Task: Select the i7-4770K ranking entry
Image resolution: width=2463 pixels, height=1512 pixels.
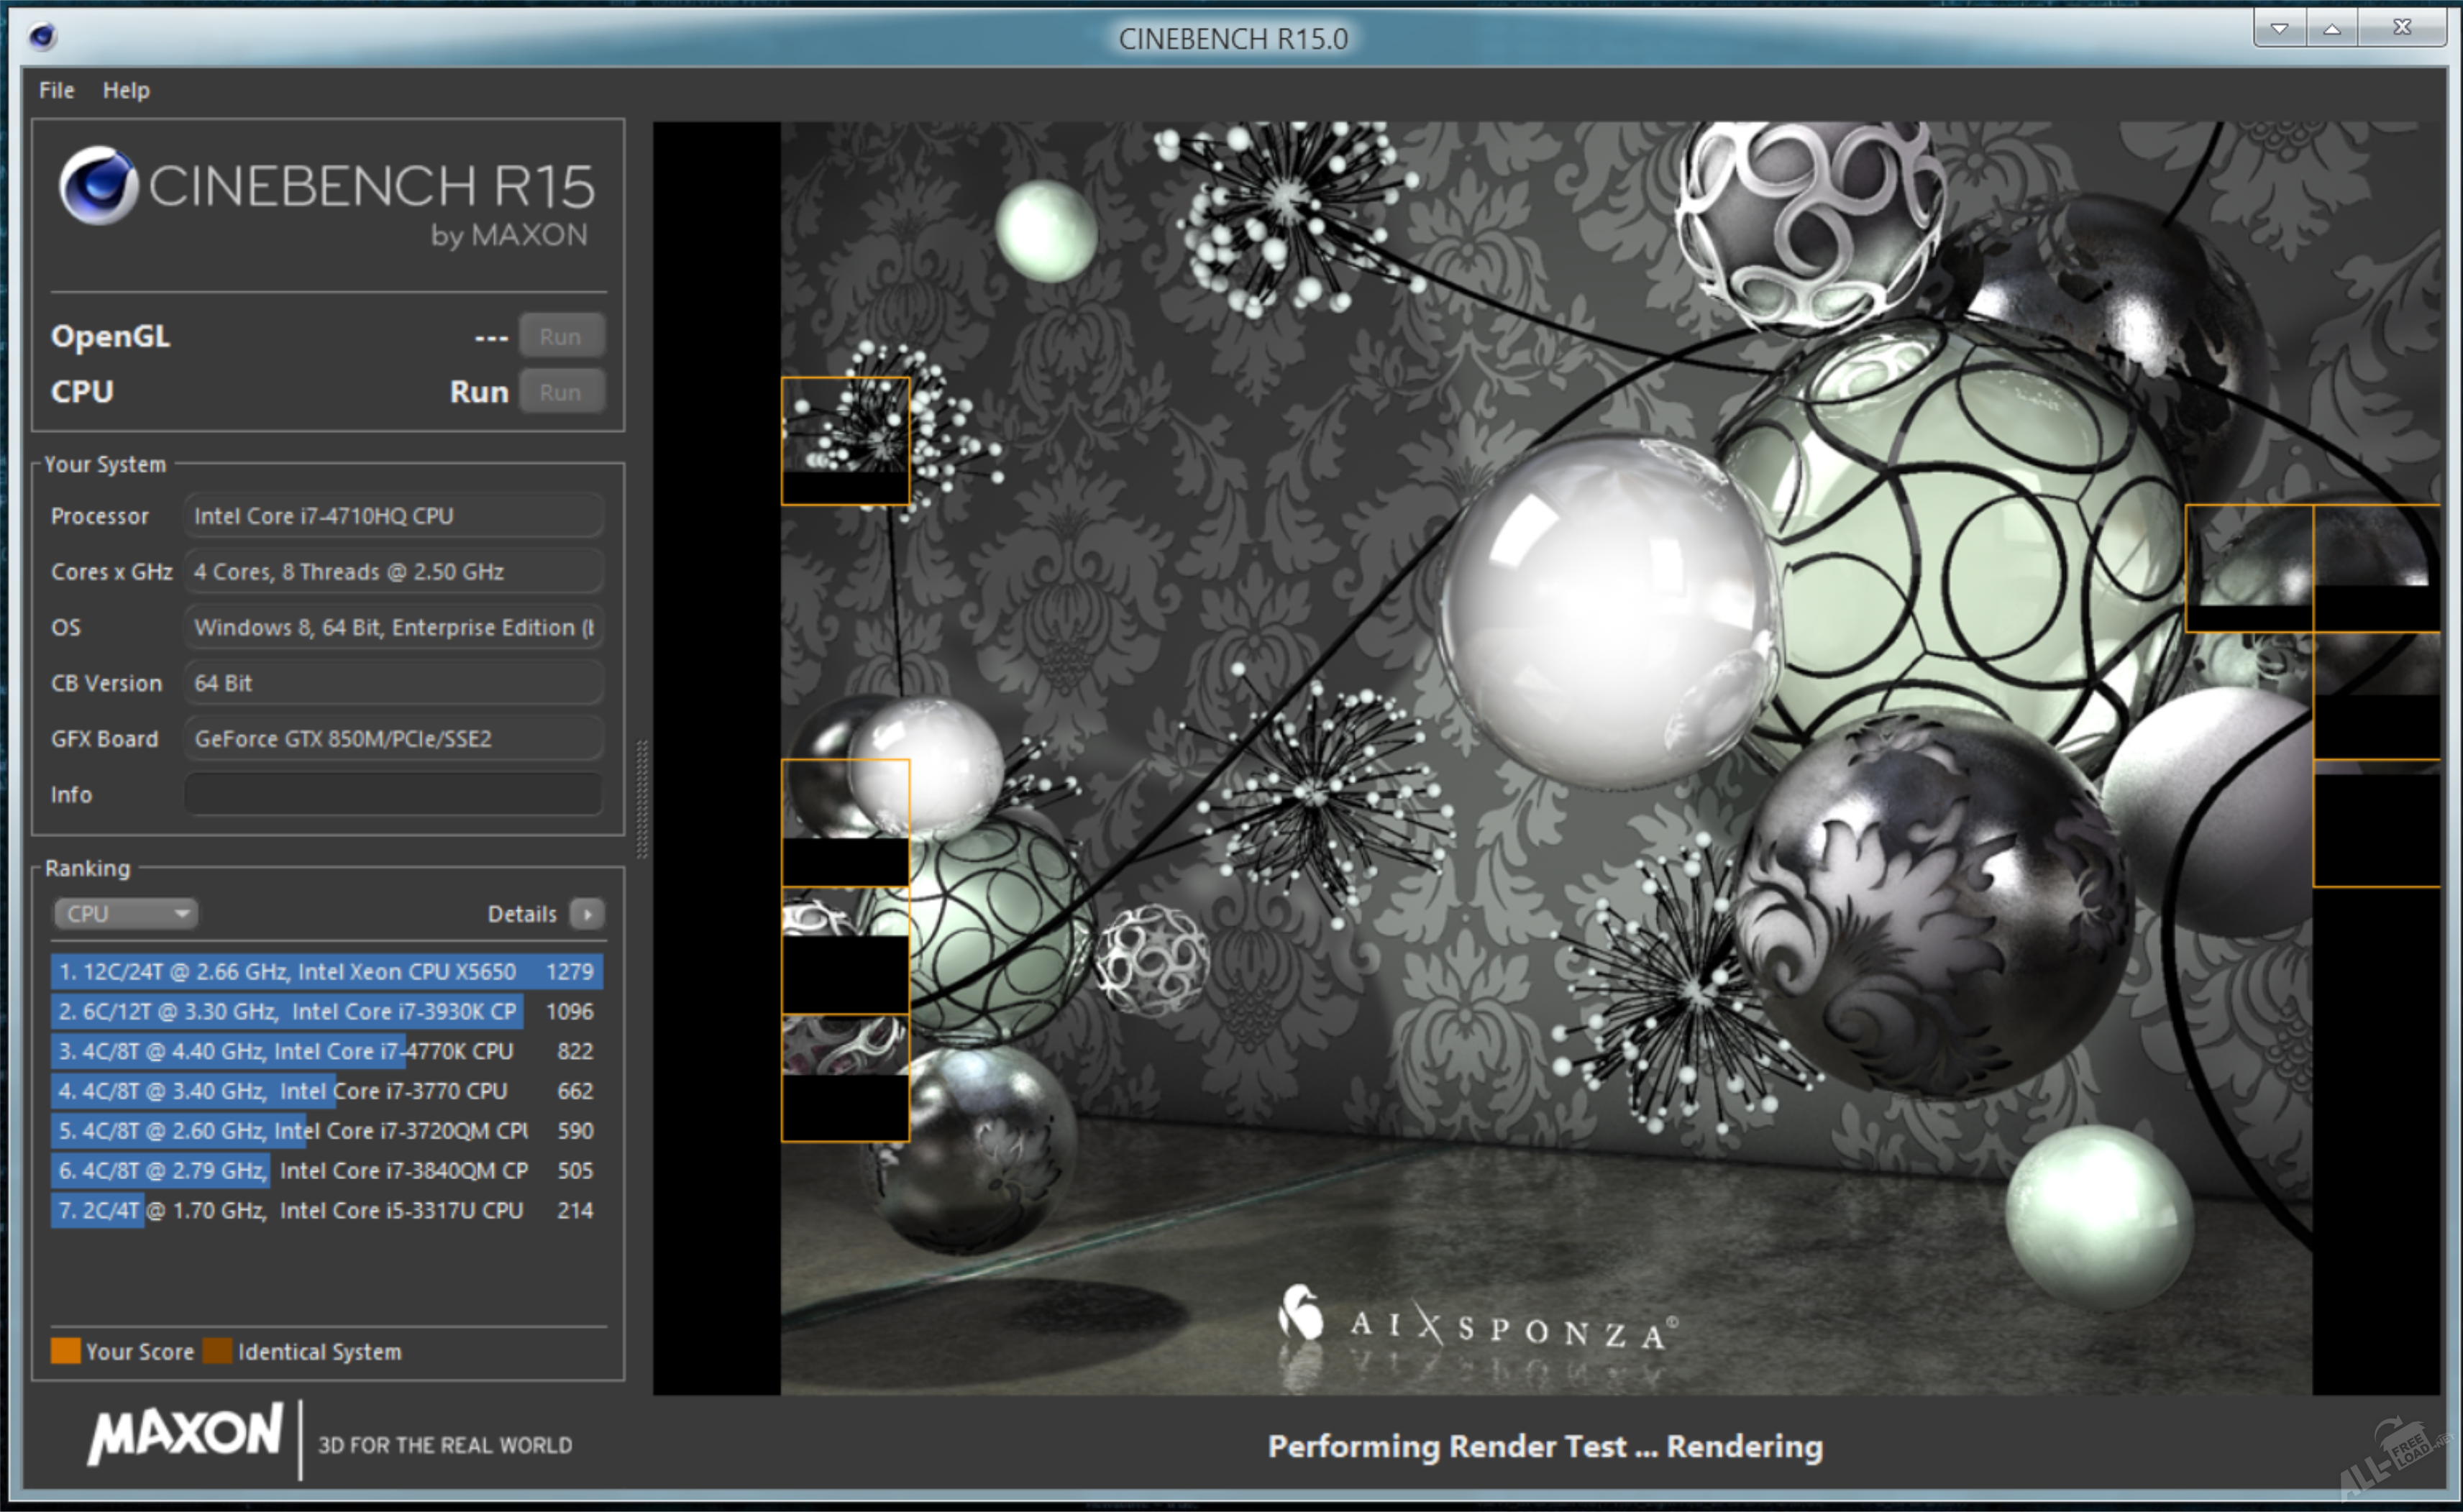Action: point(326,1051)
